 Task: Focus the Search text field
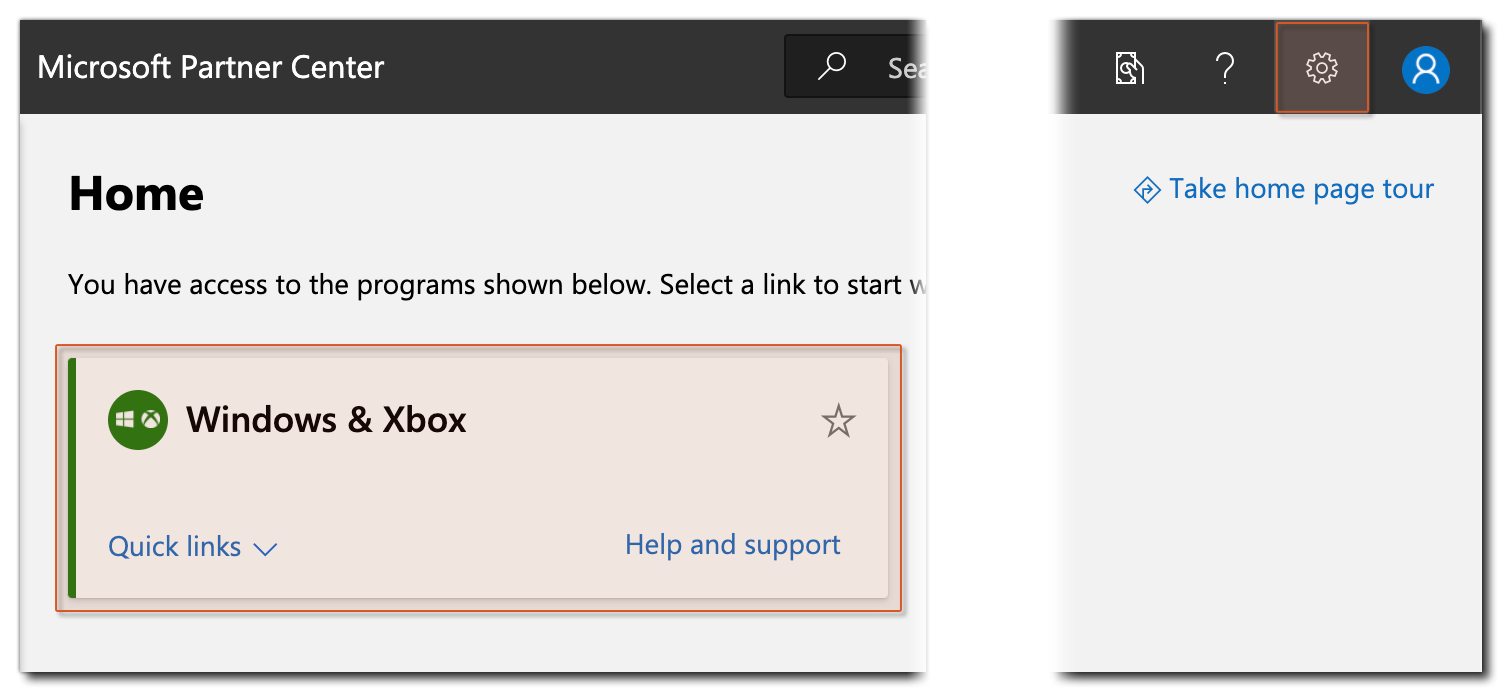pyautogui.click(x=907, y=67)
